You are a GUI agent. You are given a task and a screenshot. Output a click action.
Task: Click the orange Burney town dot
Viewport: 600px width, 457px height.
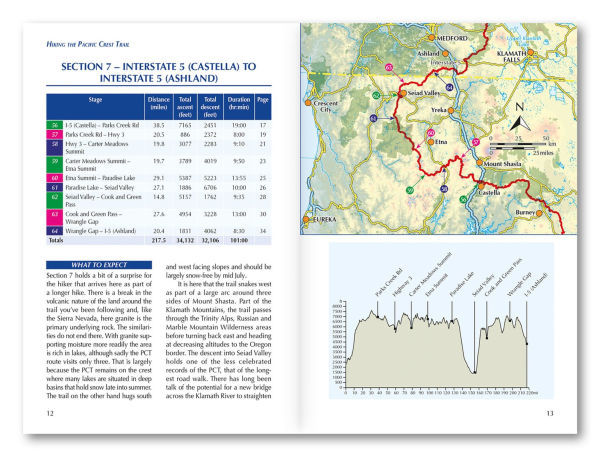coord(539,213)
